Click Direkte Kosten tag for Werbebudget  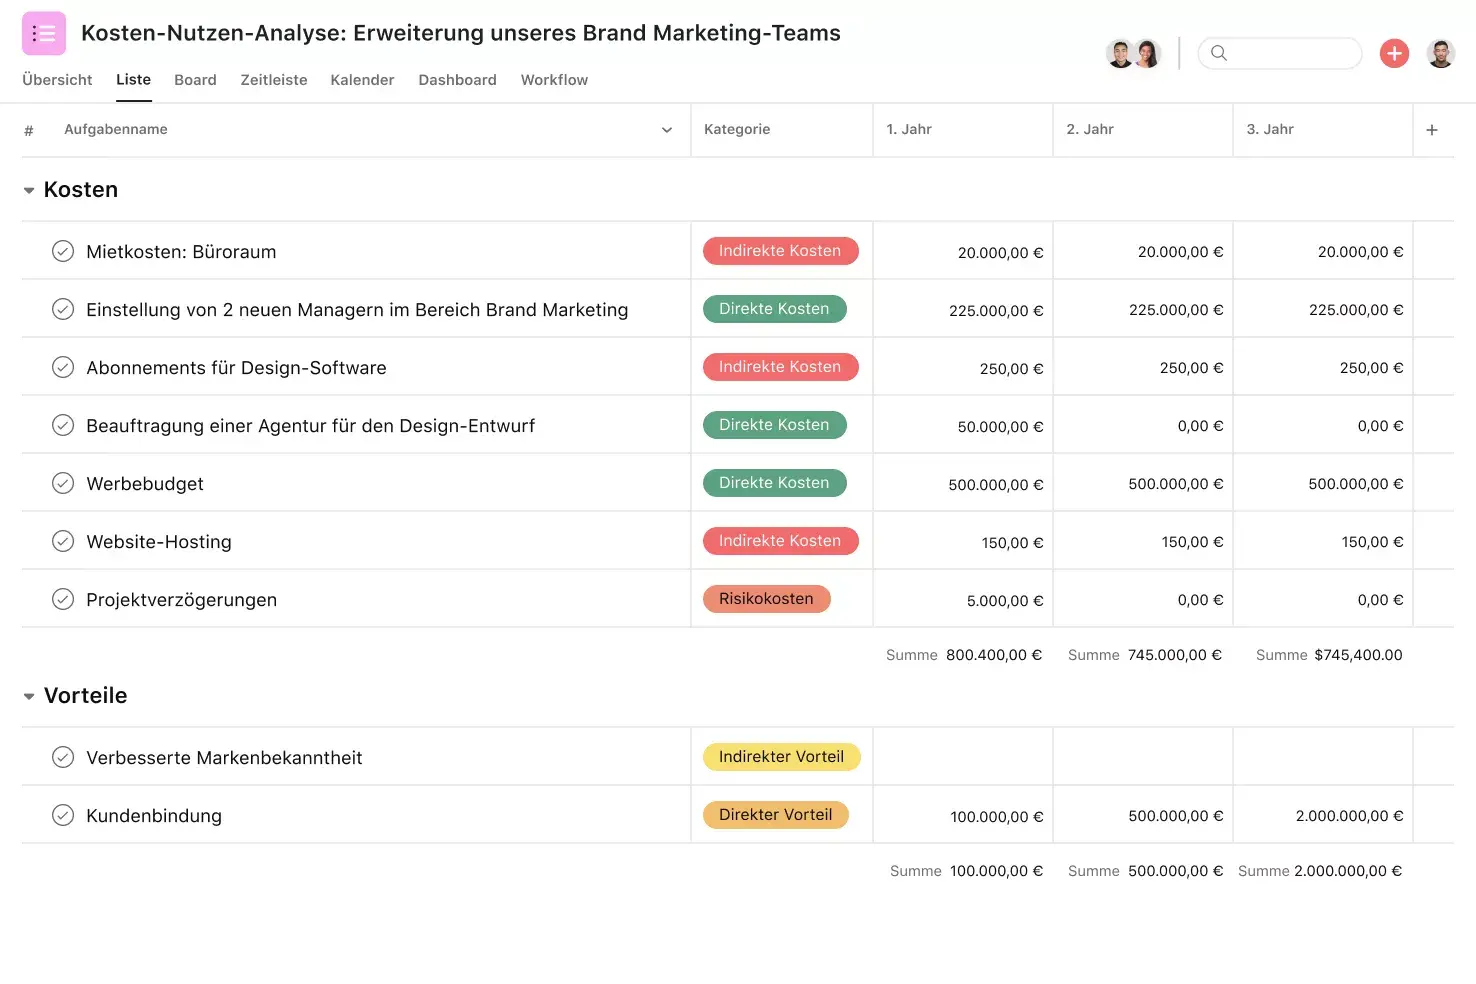774,483
